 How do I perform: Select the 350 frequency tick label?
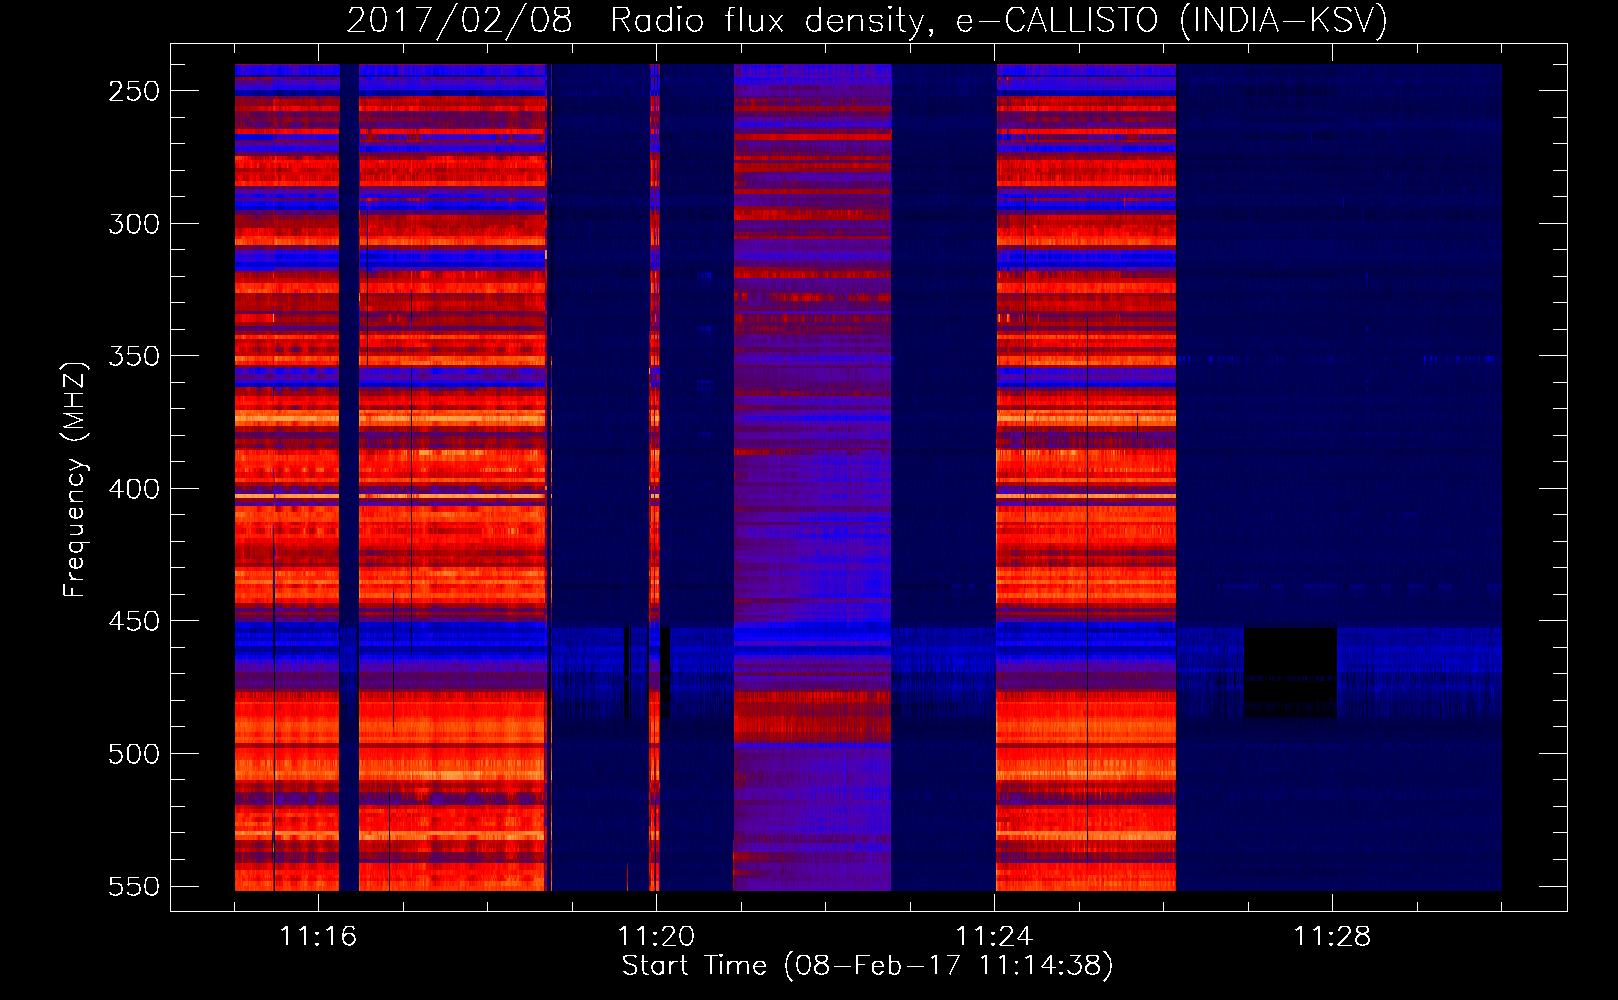tap(134, 356)
